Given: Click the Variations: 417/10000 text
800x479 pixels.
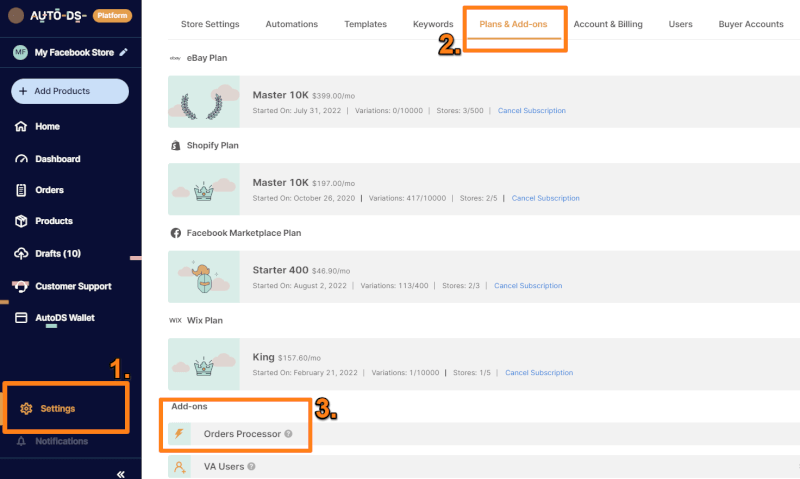Looking at the screenshot, I should (407, 198).
